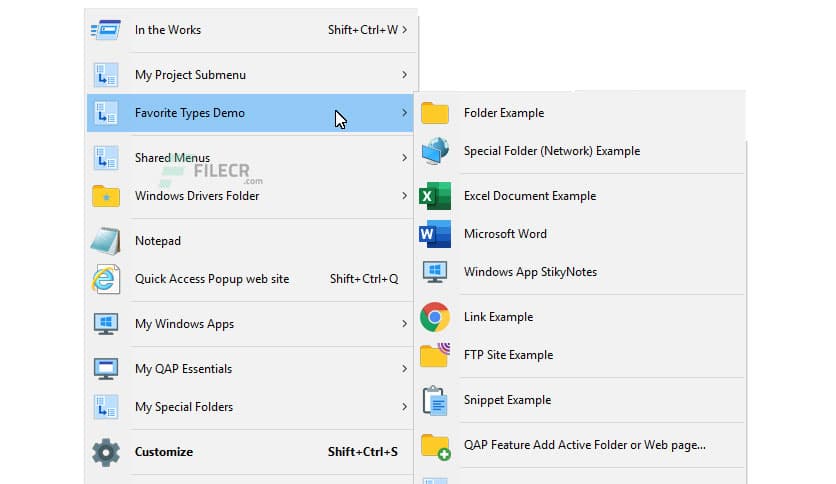
Task: Click the Snippet Example clipboard icon
Action: click(x=435, y=400)
